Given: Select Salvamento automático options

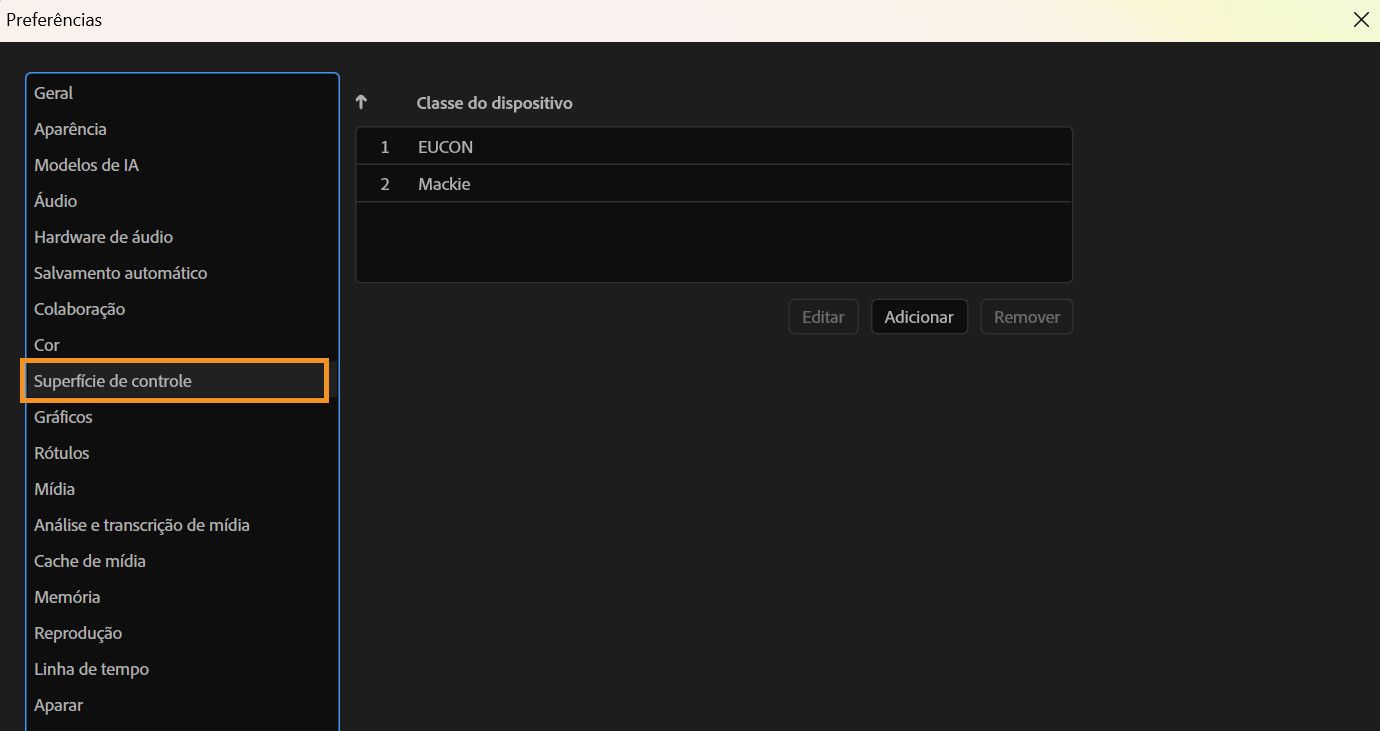Looking at the screenshot, I should coord(120,272).
